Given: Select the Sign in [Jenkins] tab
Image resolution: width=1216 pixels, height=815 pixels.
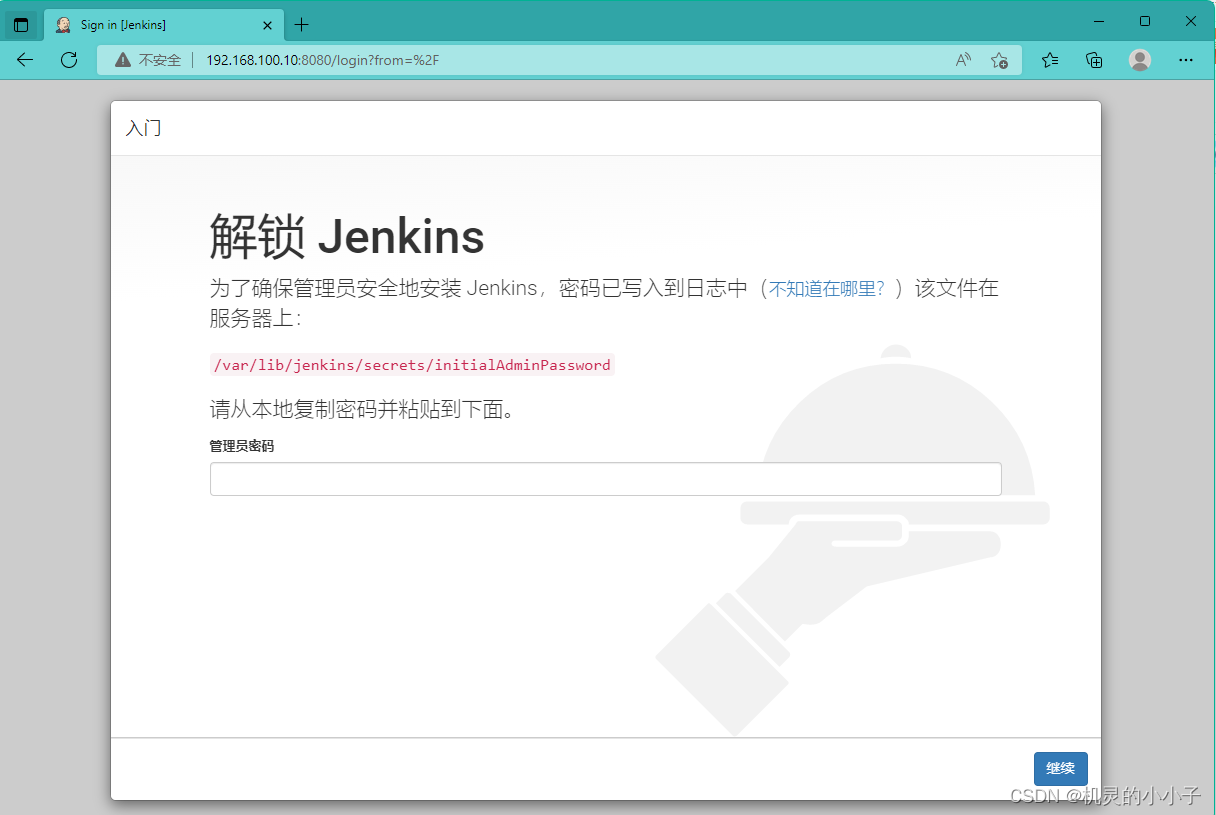Looking at the screenshot, I should 165,24.
